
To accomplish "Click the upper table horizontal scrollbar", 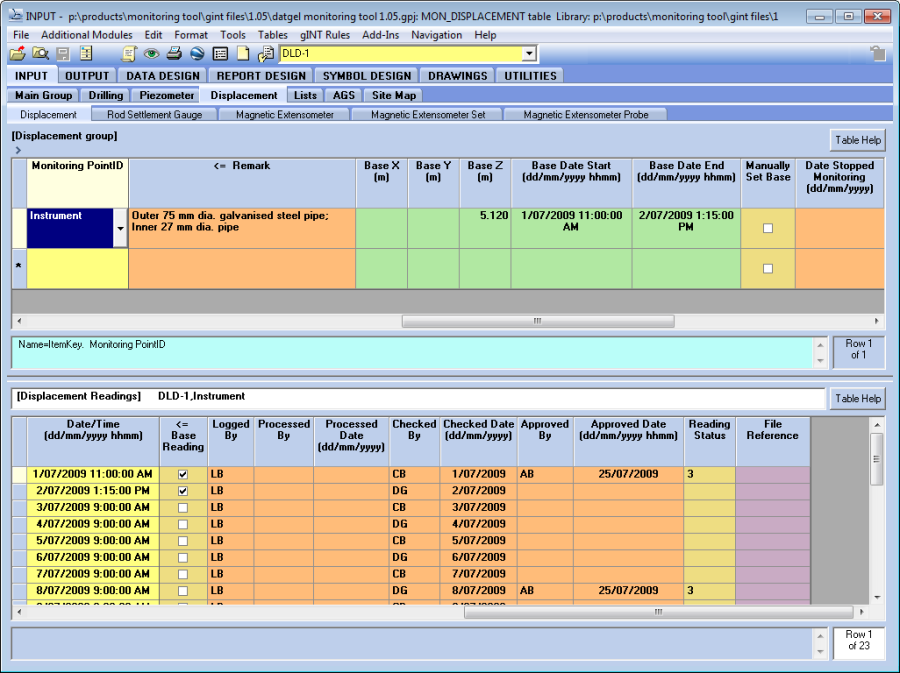I will tap(536, 321).
